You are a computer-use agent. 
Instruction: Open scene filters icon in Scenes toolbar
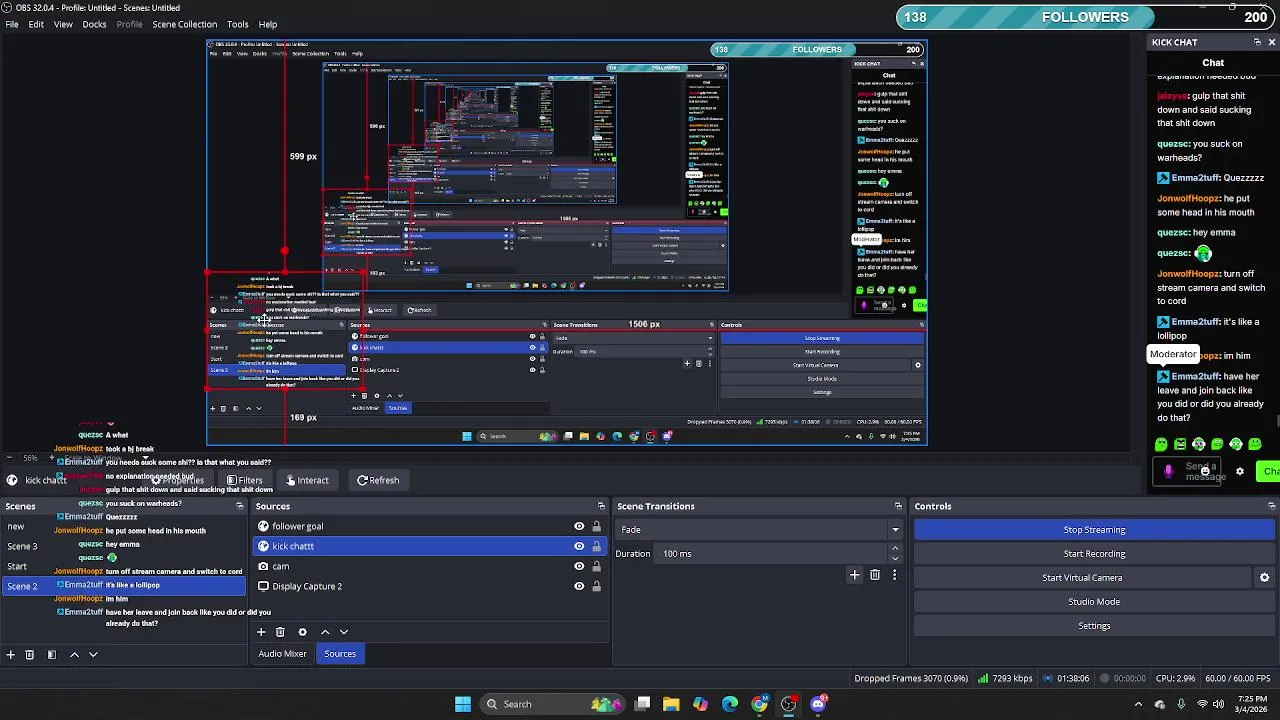point(52,654)
